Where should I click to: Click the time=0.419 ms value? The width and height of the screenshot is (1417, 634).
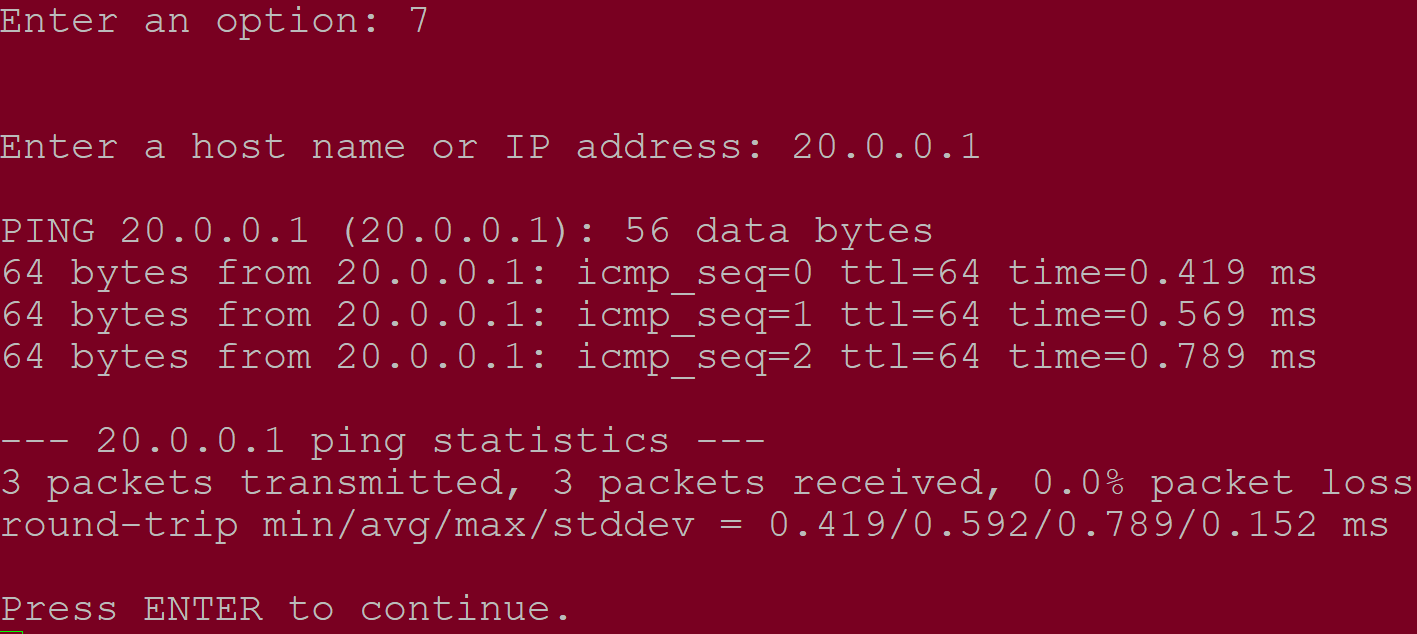1162,273
